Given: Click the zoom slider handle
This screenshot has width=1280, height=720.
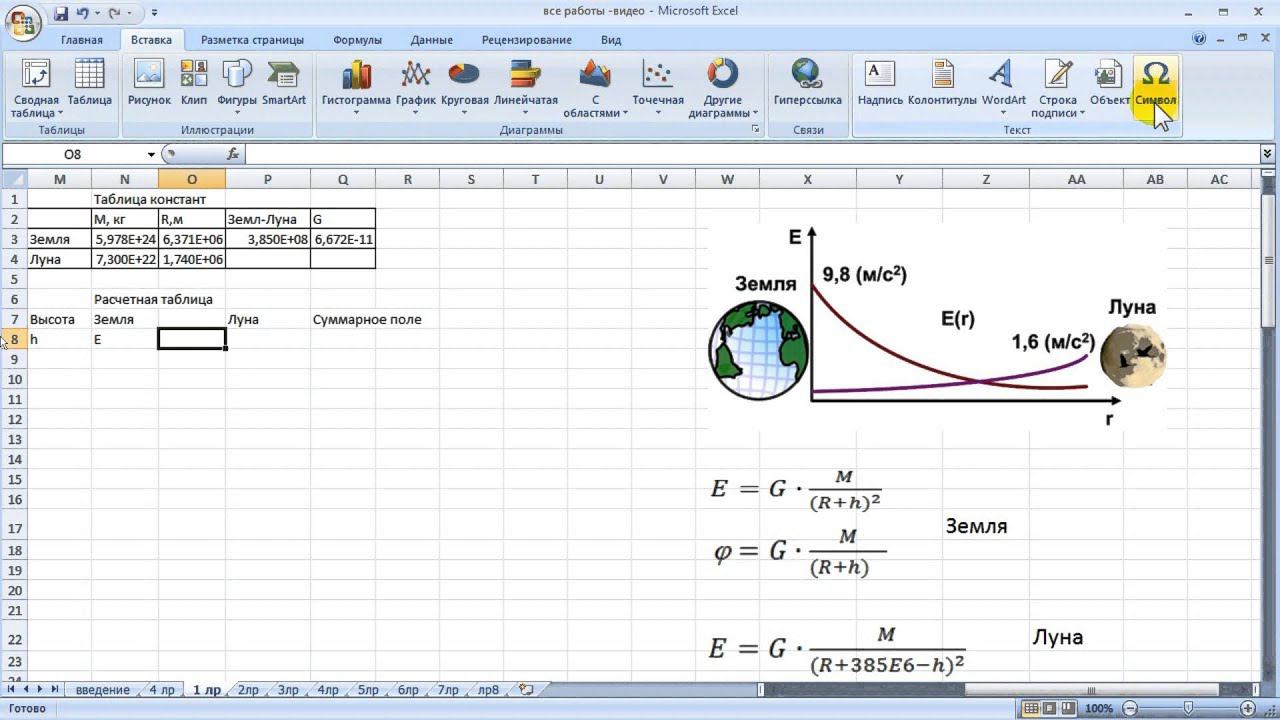Looking at the screenshot, I should pyautogui.click(x=1187, y=708).
